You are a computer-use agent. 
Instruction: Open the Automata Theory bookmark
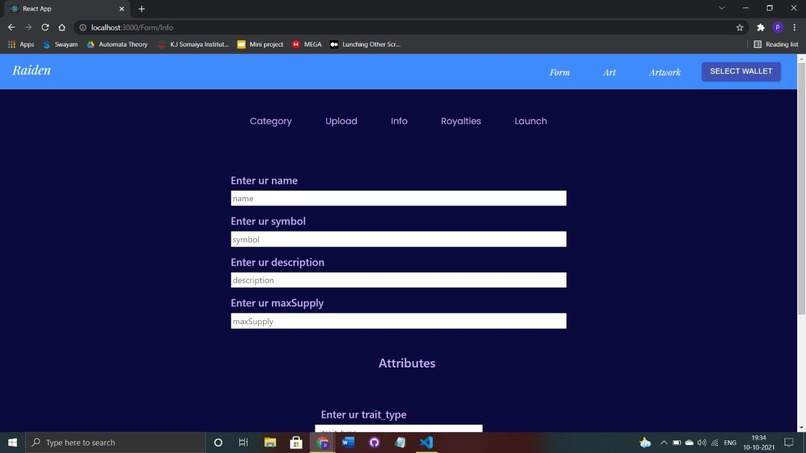click(x=117, y=45)
